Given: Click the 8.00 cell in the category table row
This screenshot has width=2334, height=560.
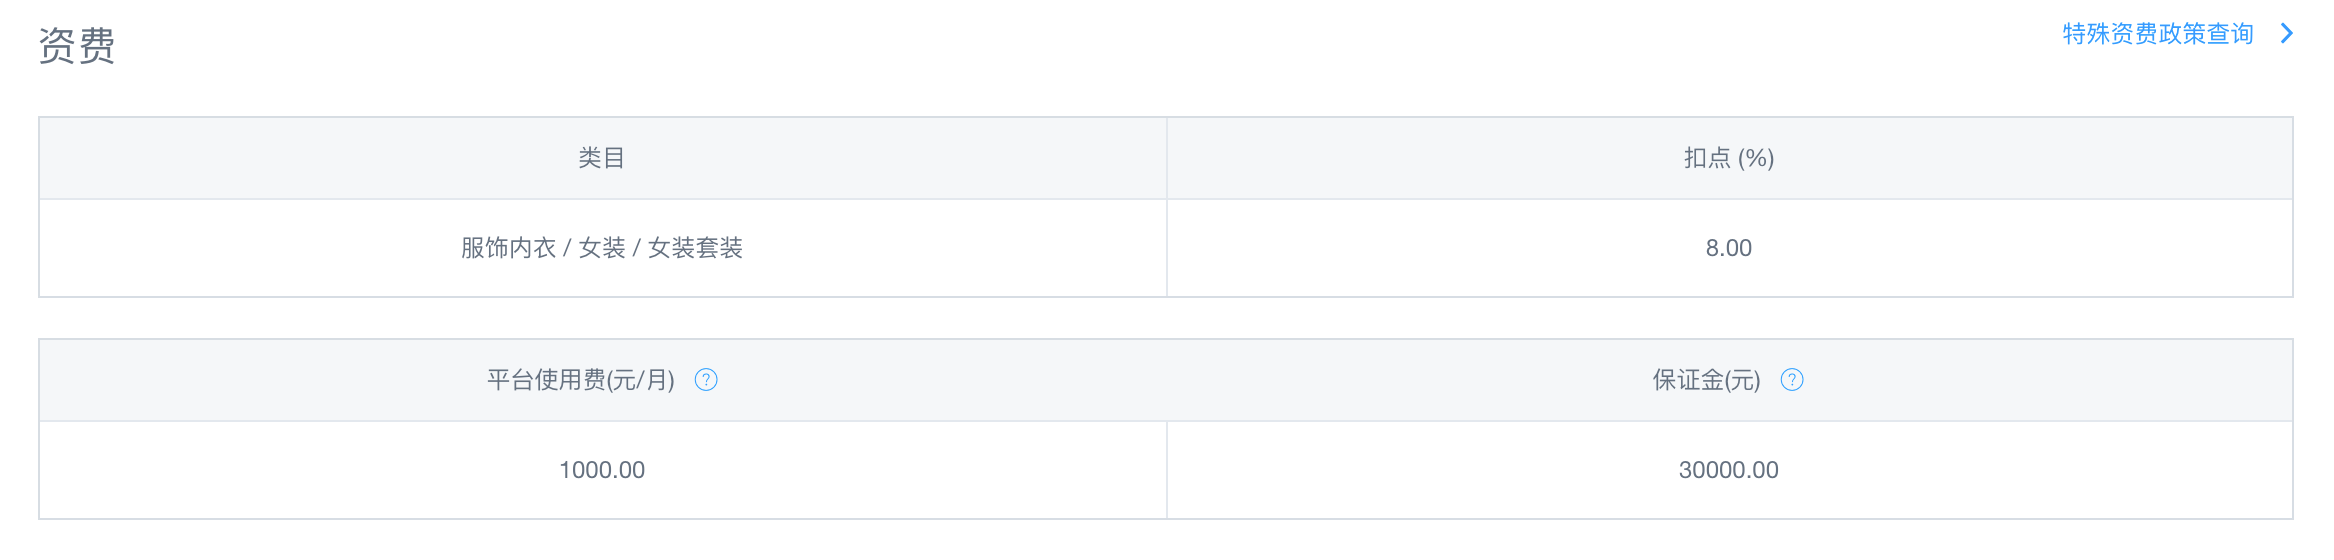Looking at the screenshot, I should tap(1729, 248).
